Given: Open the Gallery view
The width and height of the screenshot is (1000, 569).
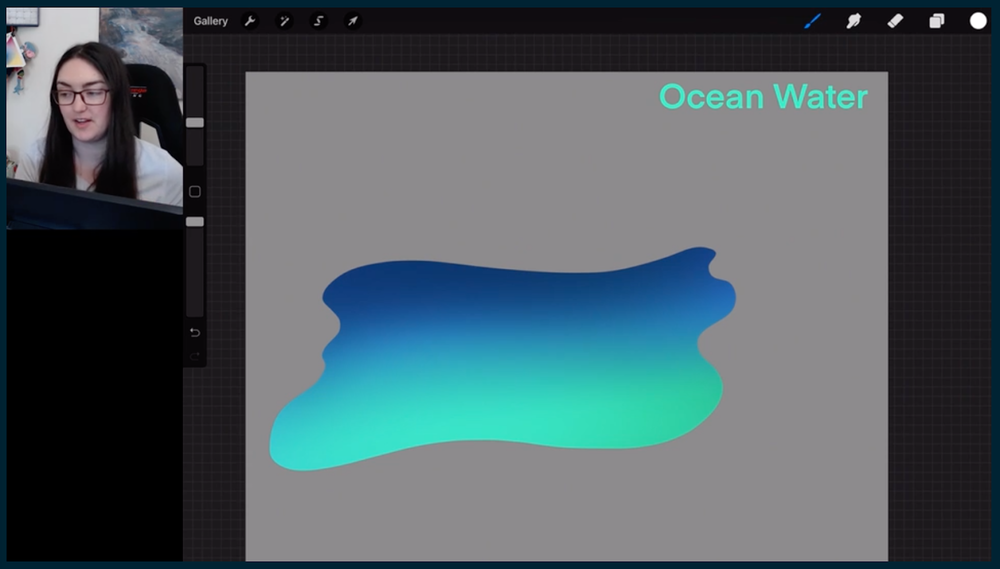Looking at the screenshot, I should (x=210, y=21).
